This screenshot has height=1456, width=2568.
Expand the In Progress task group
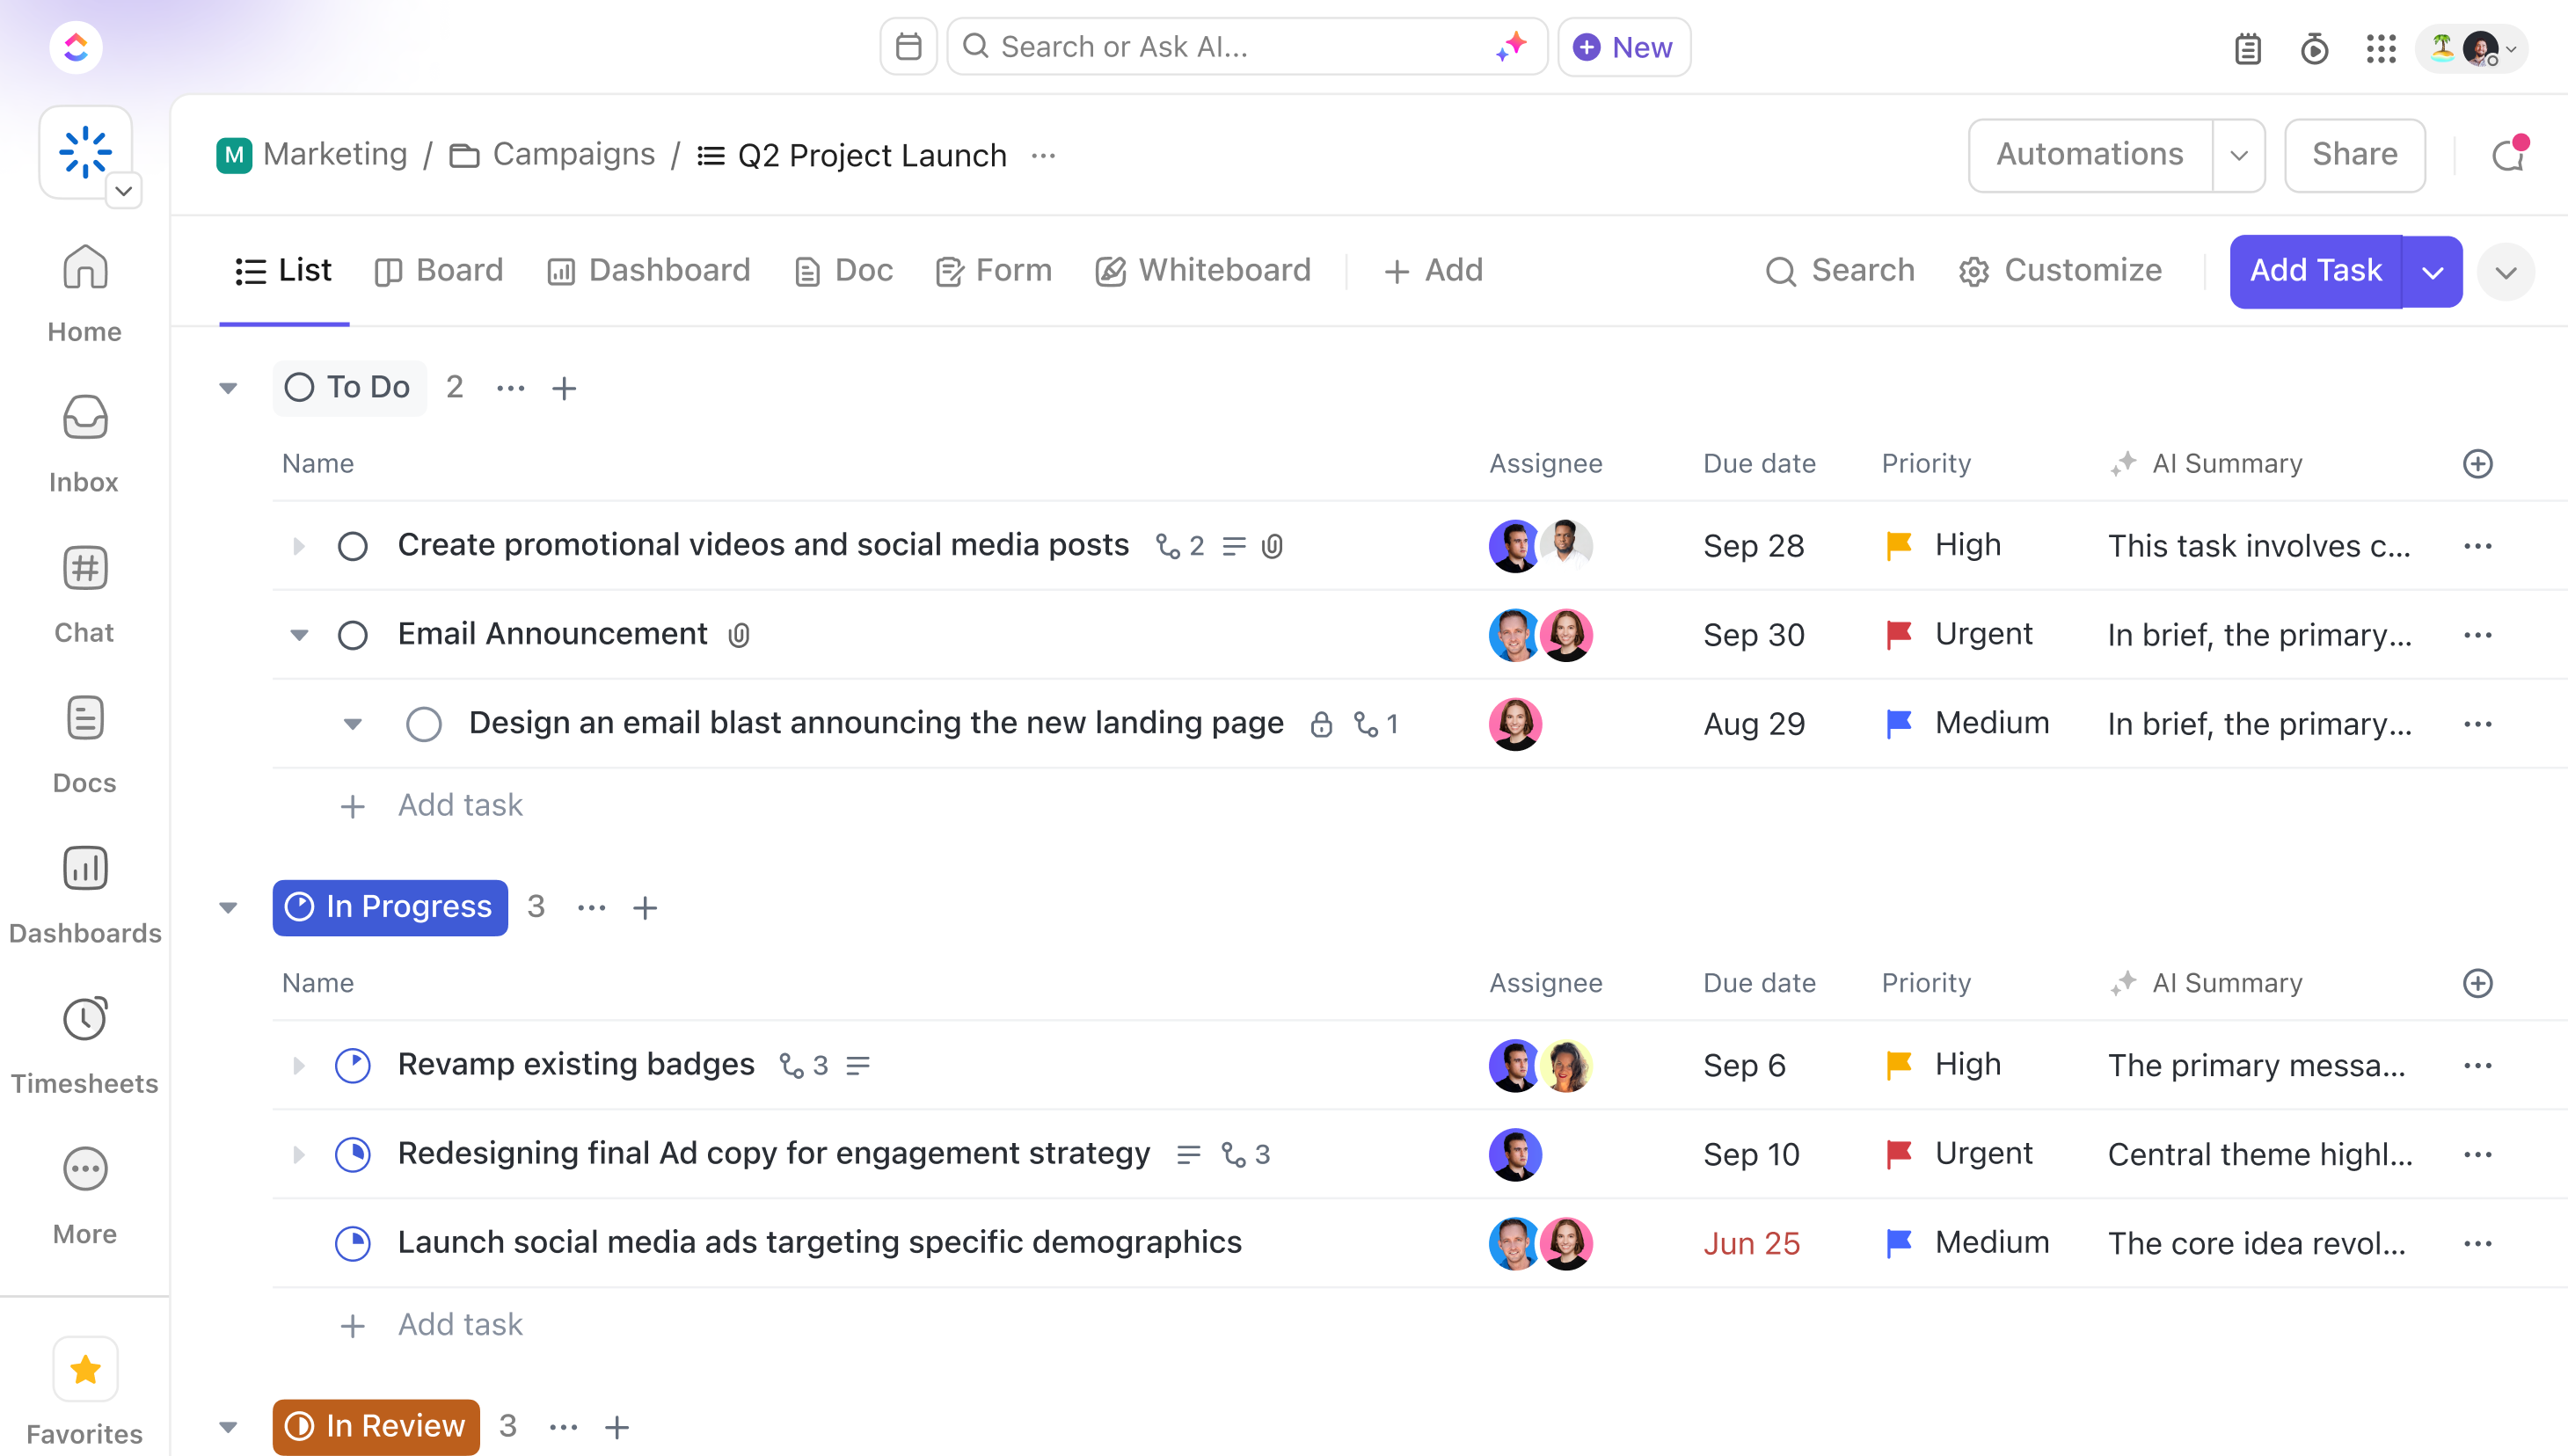coord(226,906)
